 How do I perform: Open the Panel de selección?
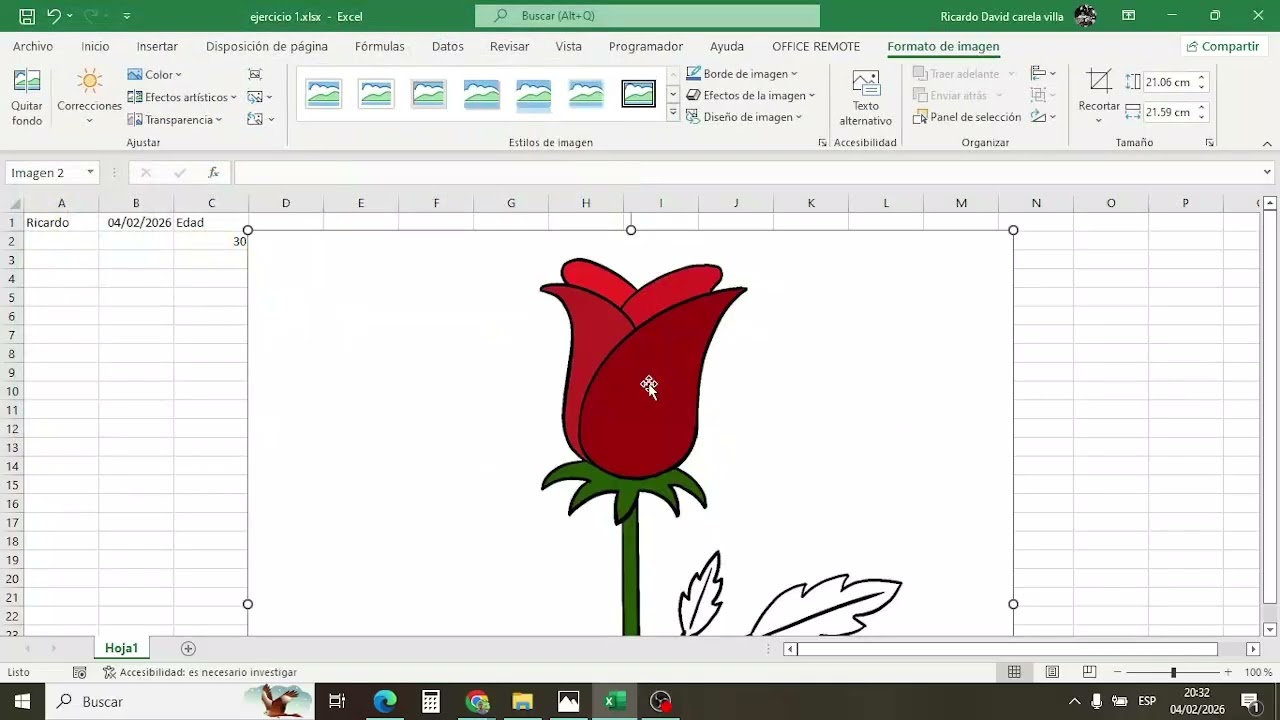click(x=967, y=117)
